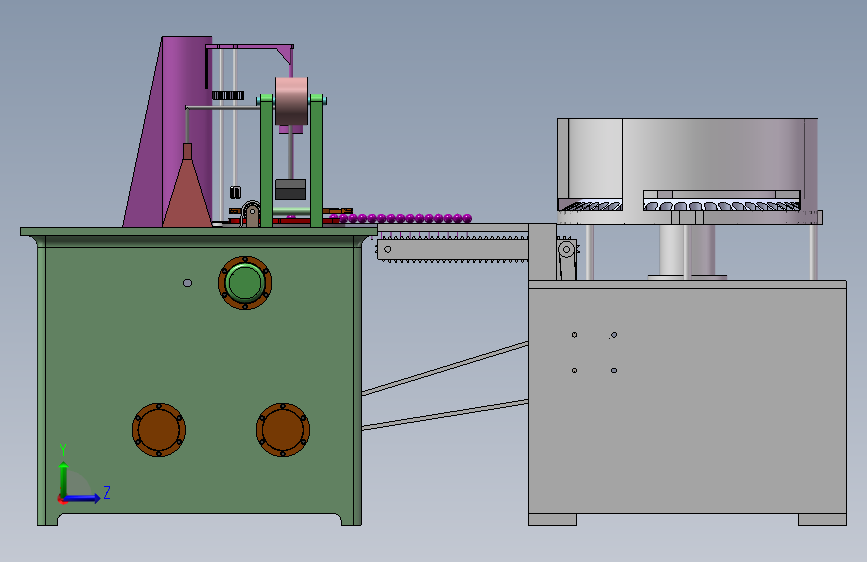This screenshot has height=562, width=867.
Task: Select the lower diagonal connecting rod
Action: click(x=445, y=415)
